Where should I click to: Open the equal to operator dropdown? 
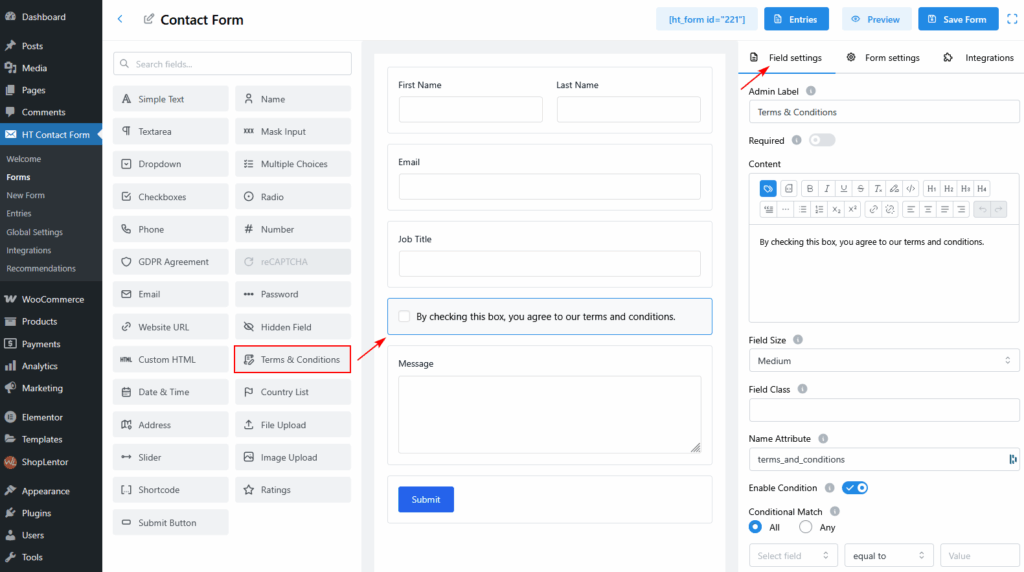pos(889,556)
